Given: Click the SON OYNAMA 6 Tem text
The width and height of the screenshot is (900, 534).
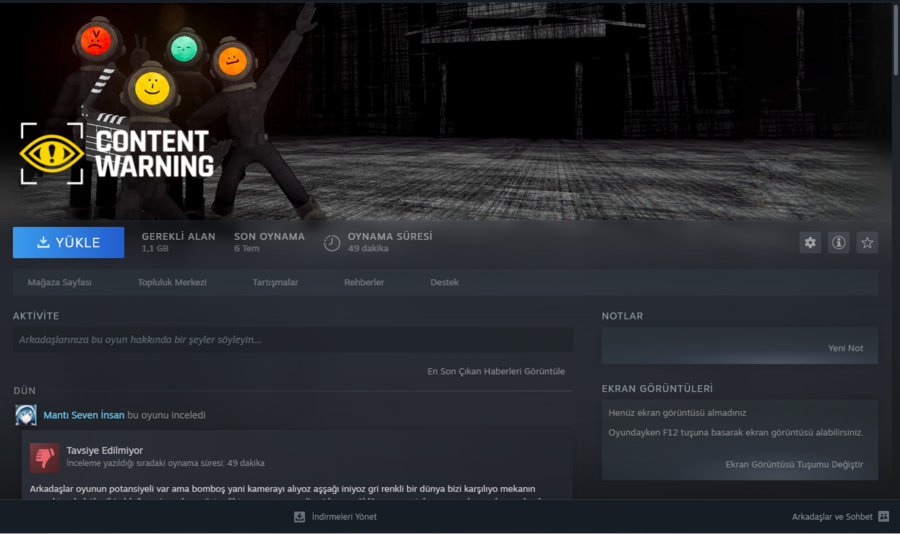Looking at the screenshot, I should tap(269, 242).
